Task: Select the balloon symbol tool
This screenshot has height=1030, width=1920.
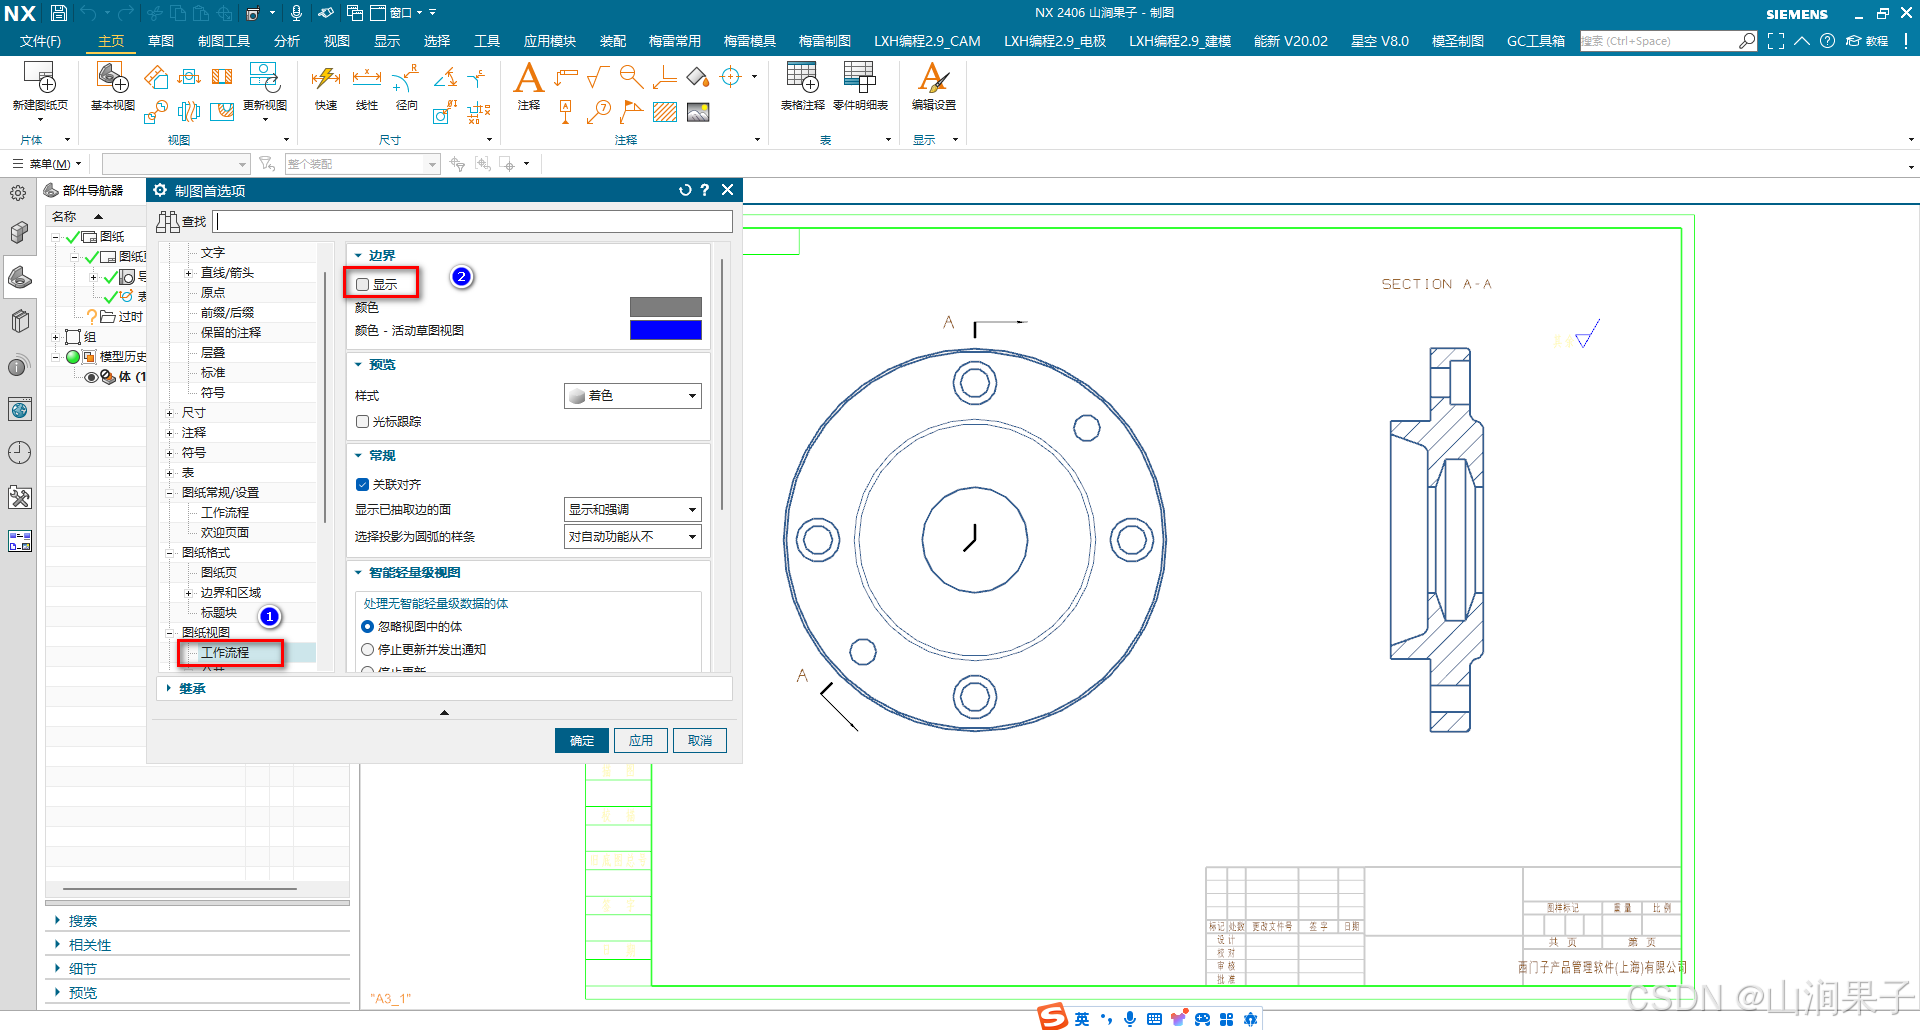Action: coord(599,111)
